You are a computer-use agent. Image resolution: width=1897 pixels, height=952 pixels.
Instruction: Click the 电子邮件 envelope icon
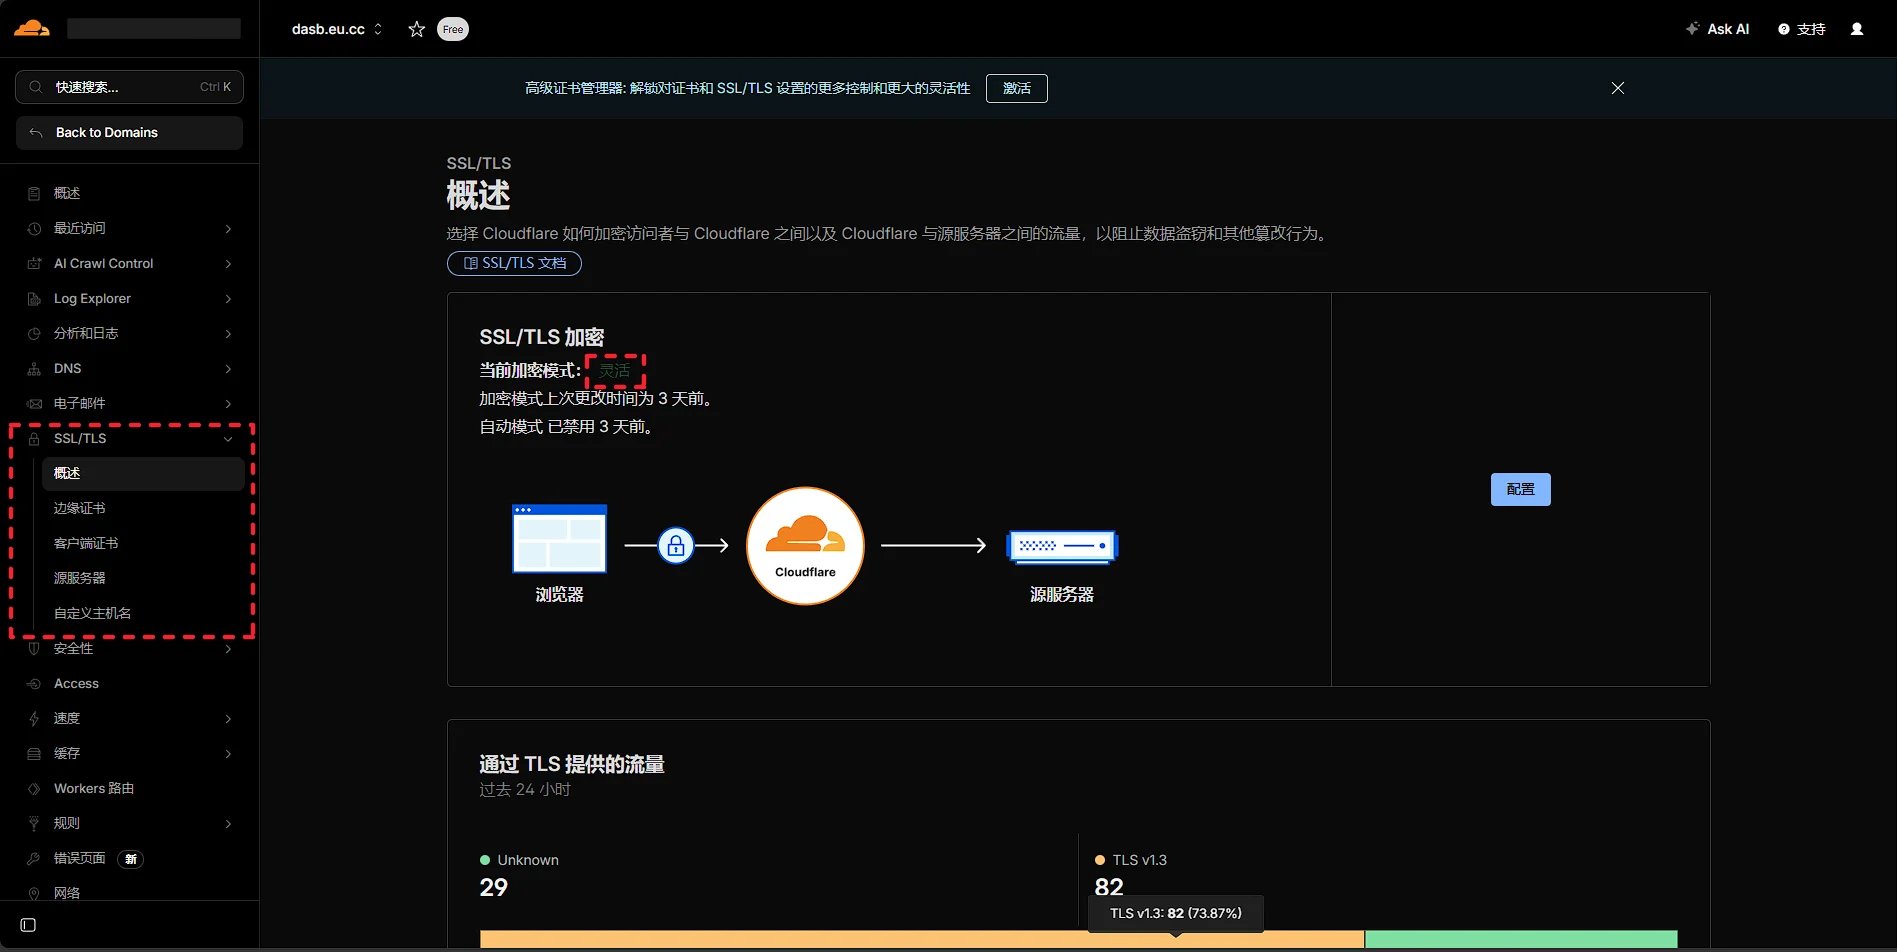click(34, 404)
